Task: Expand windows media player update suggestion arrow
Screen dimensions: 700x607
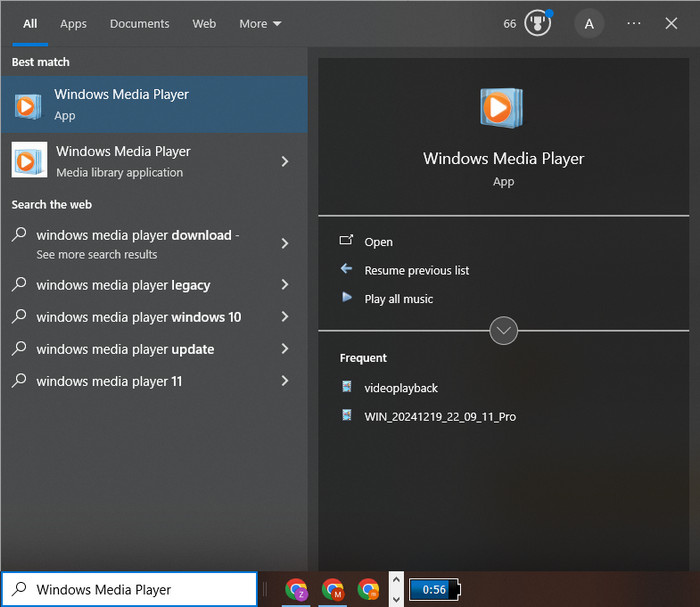Action: pos(285,349)
